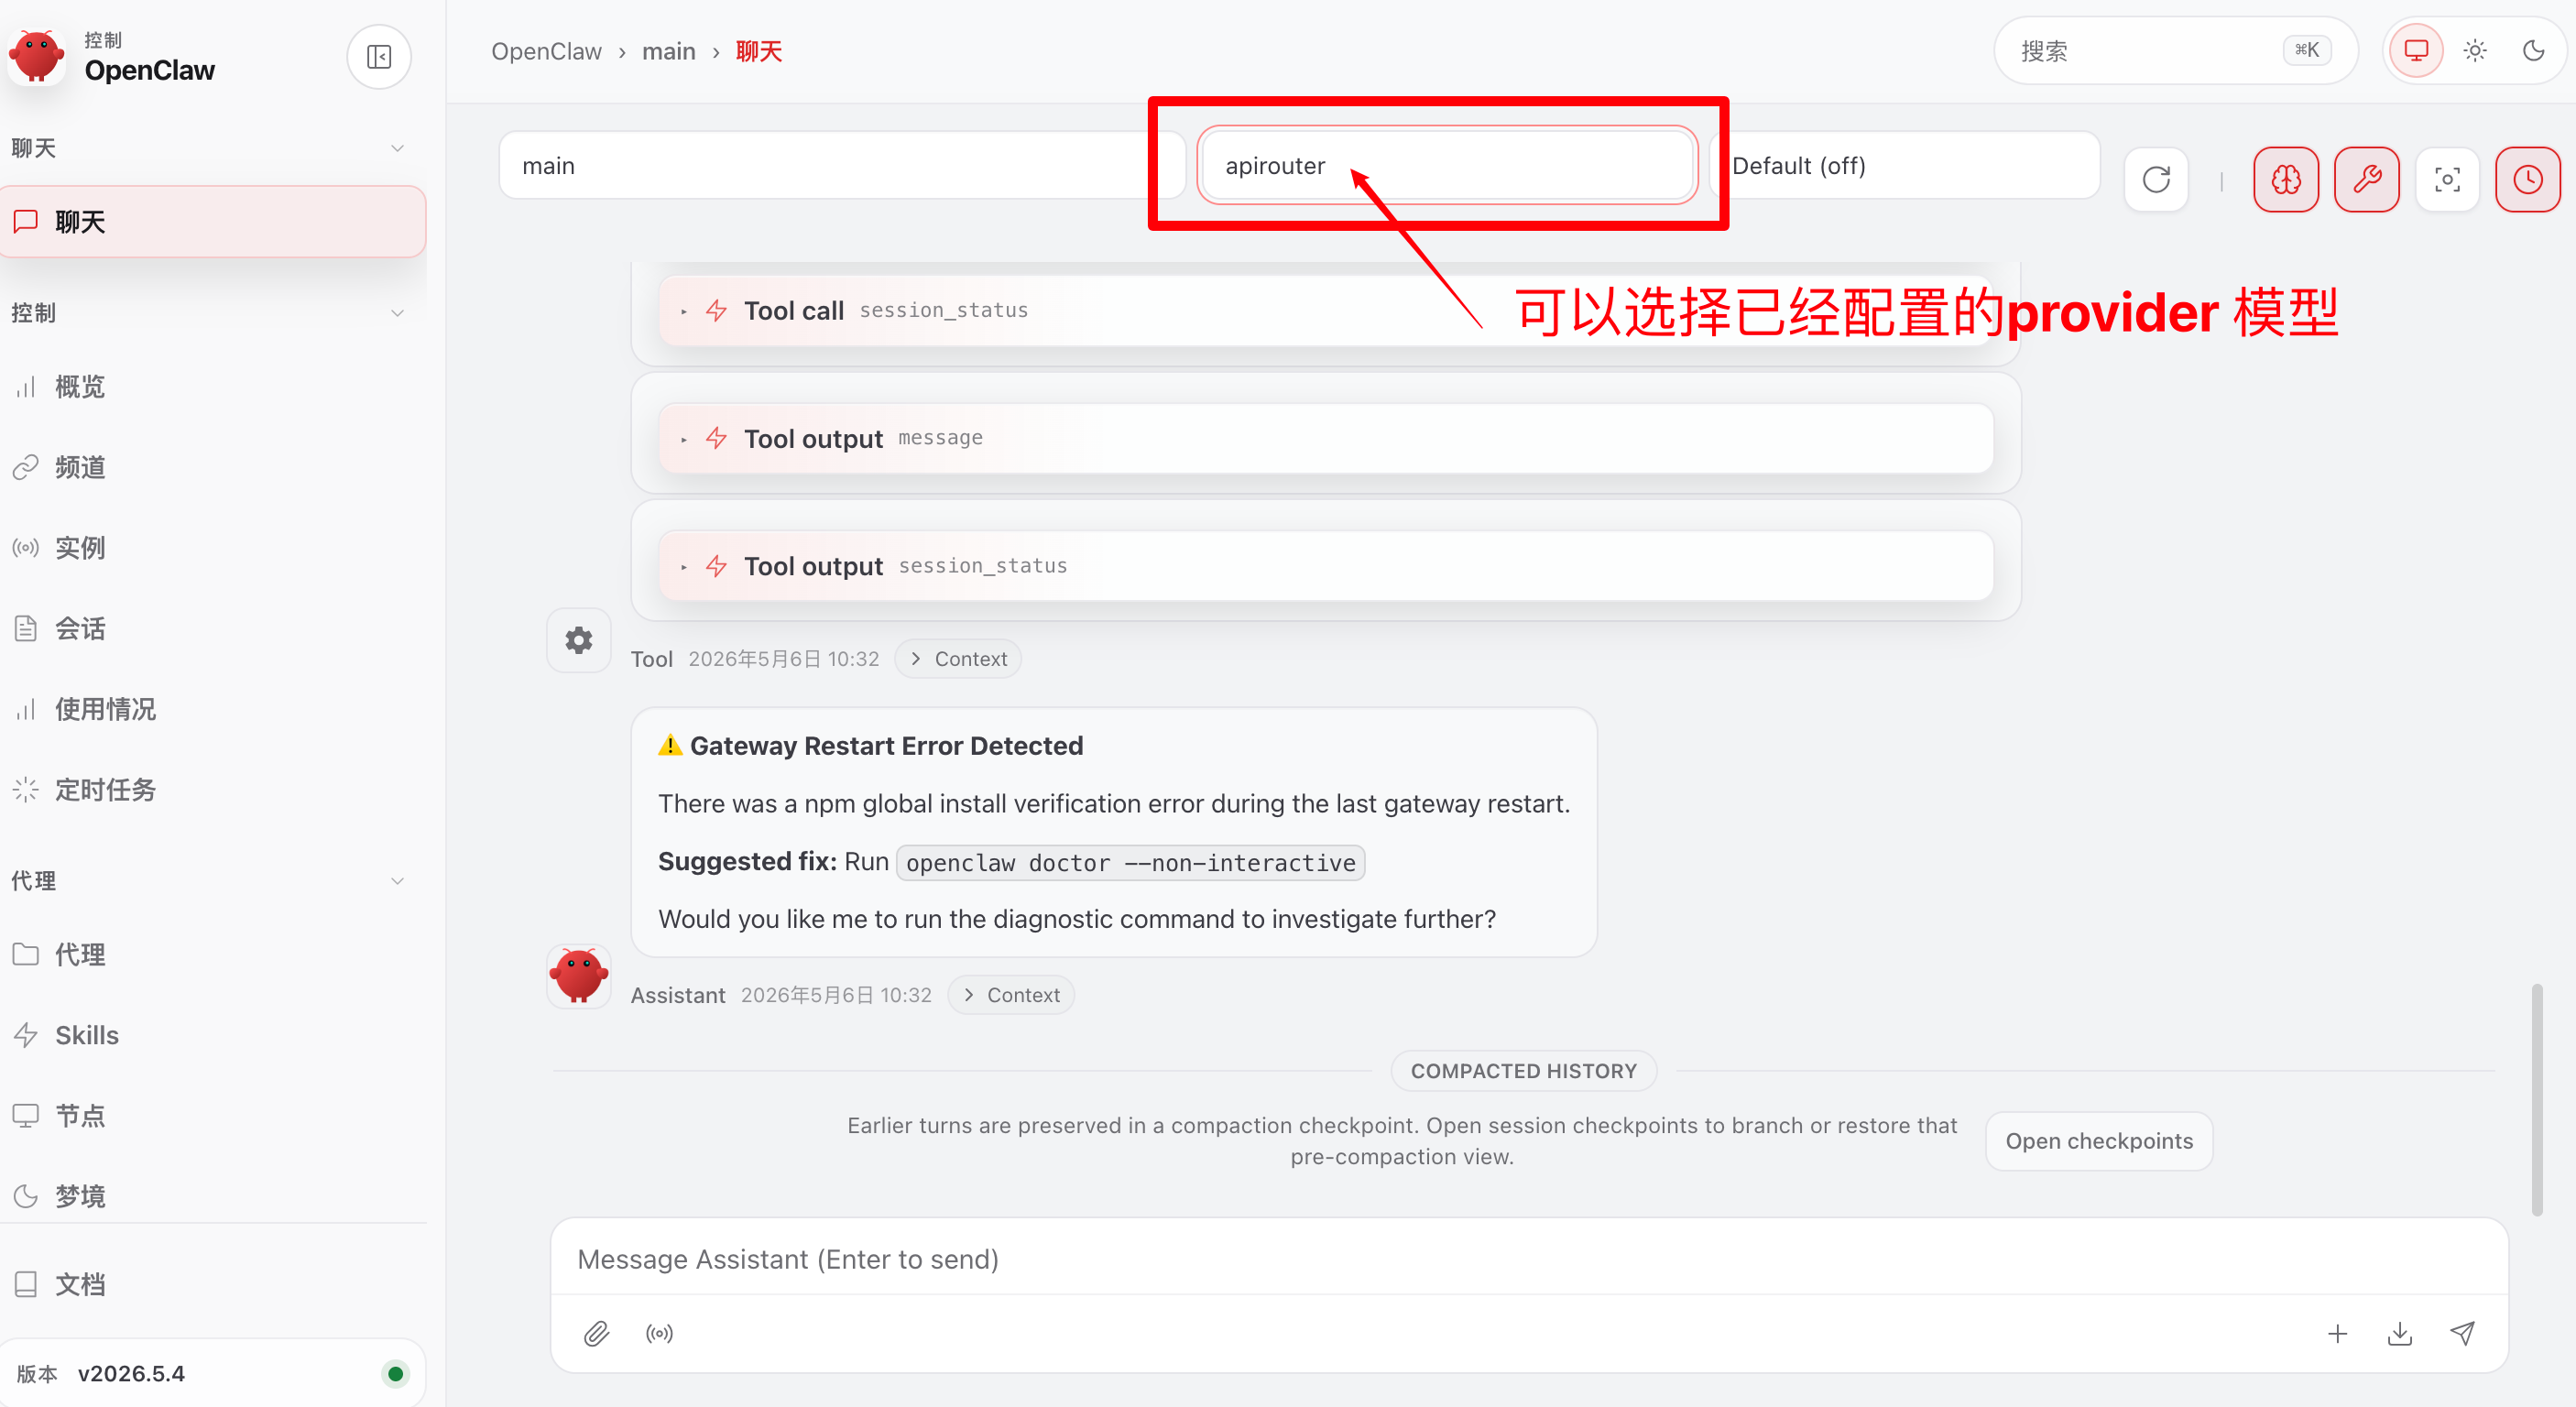This screenshot has height=1407, width=2576.
Task: Toggle the brain thinking icon
Action: click(2286, 180)
